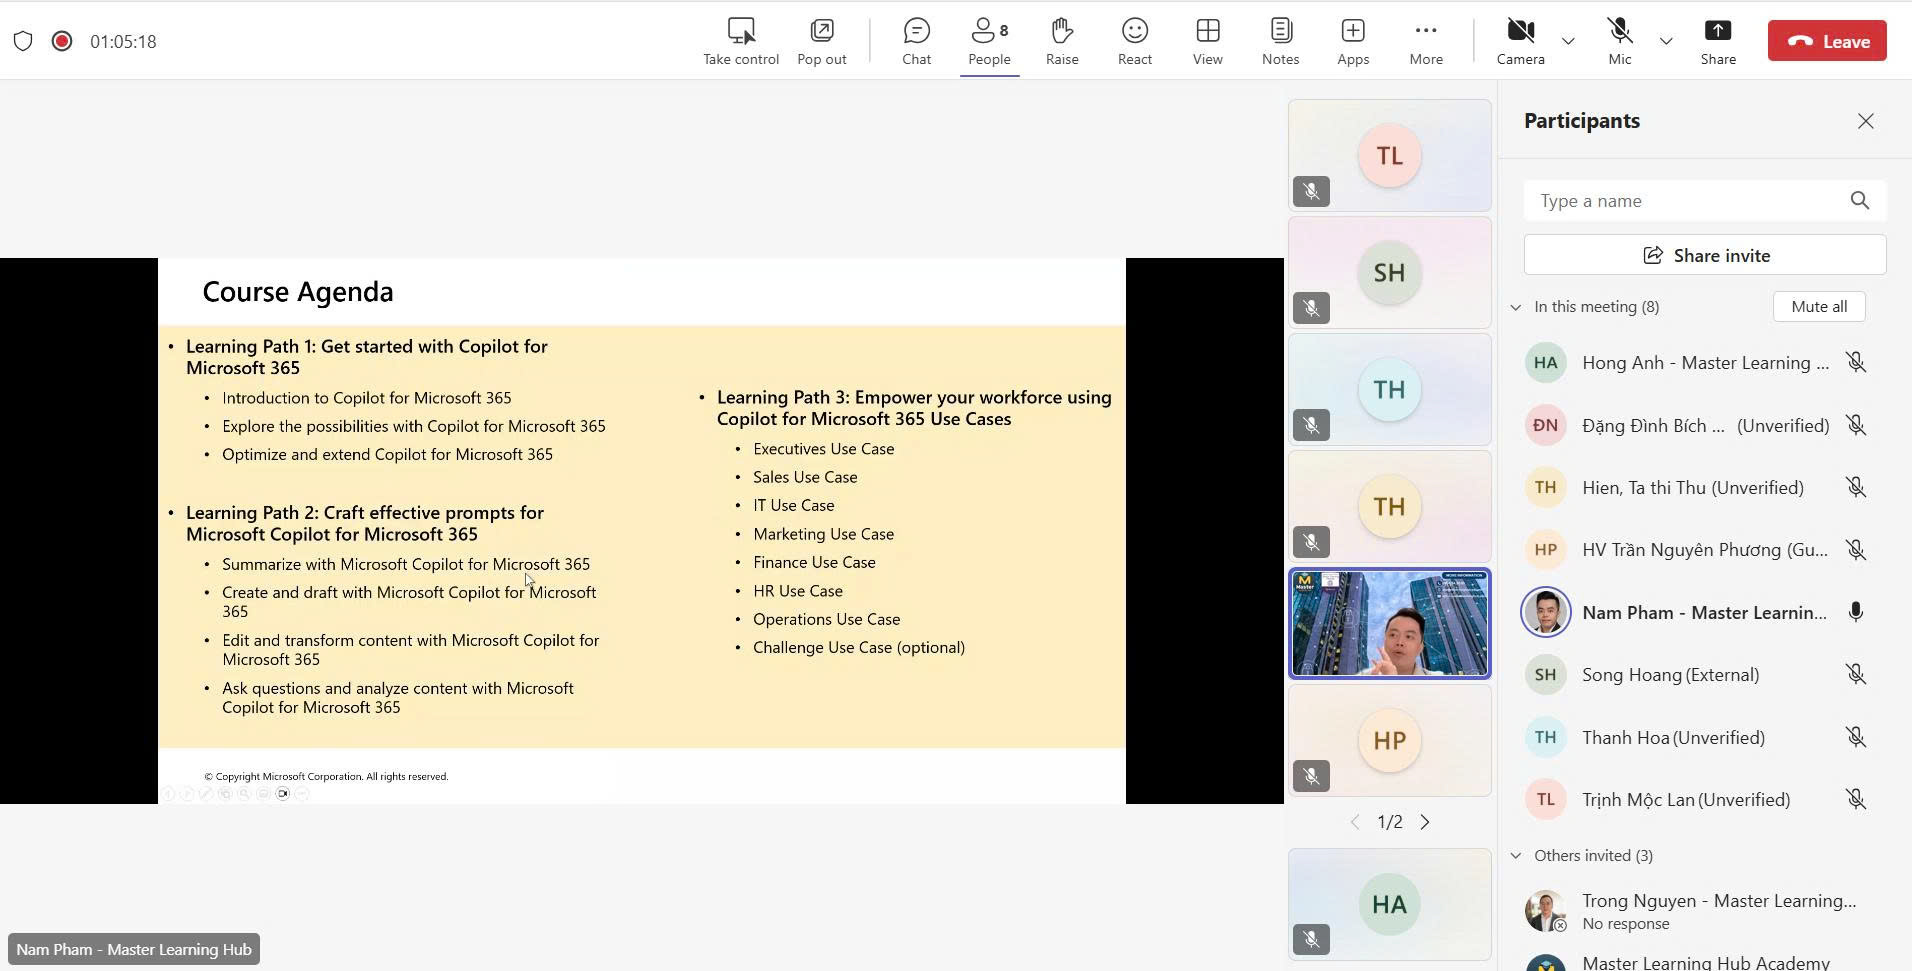Click Nam Pham's active mic icon
This screenshot has width=1912, height=971.
tap(1856, 612)
